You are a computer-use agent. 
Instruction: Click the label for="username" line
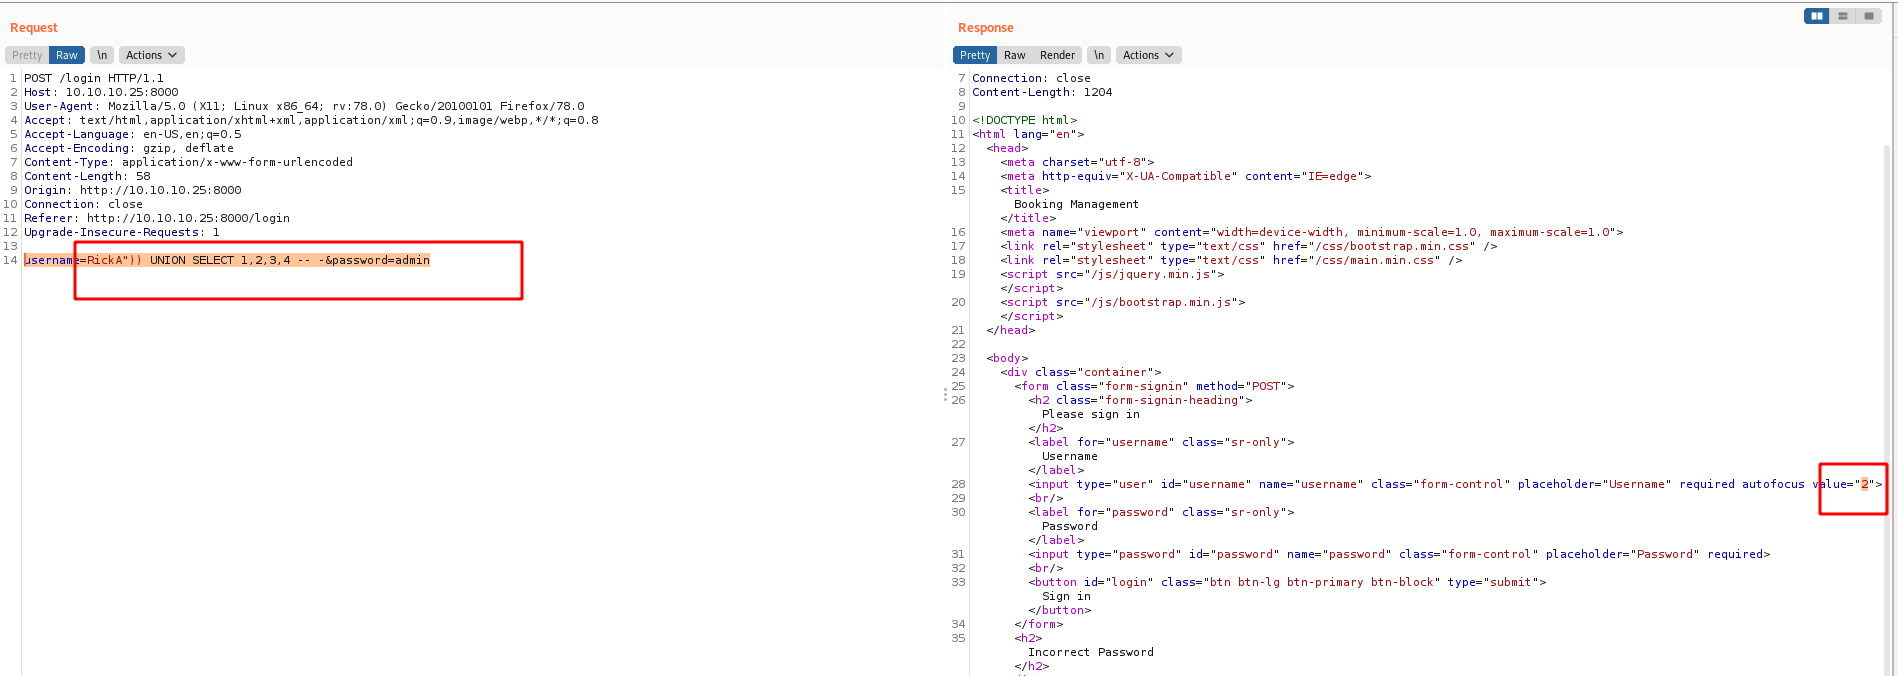tap(1162, 442)
